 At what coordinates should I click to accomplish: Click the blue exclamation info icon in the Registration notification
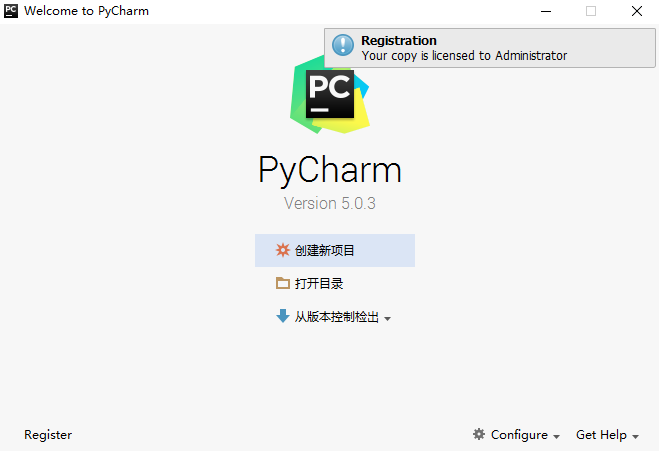343,45
